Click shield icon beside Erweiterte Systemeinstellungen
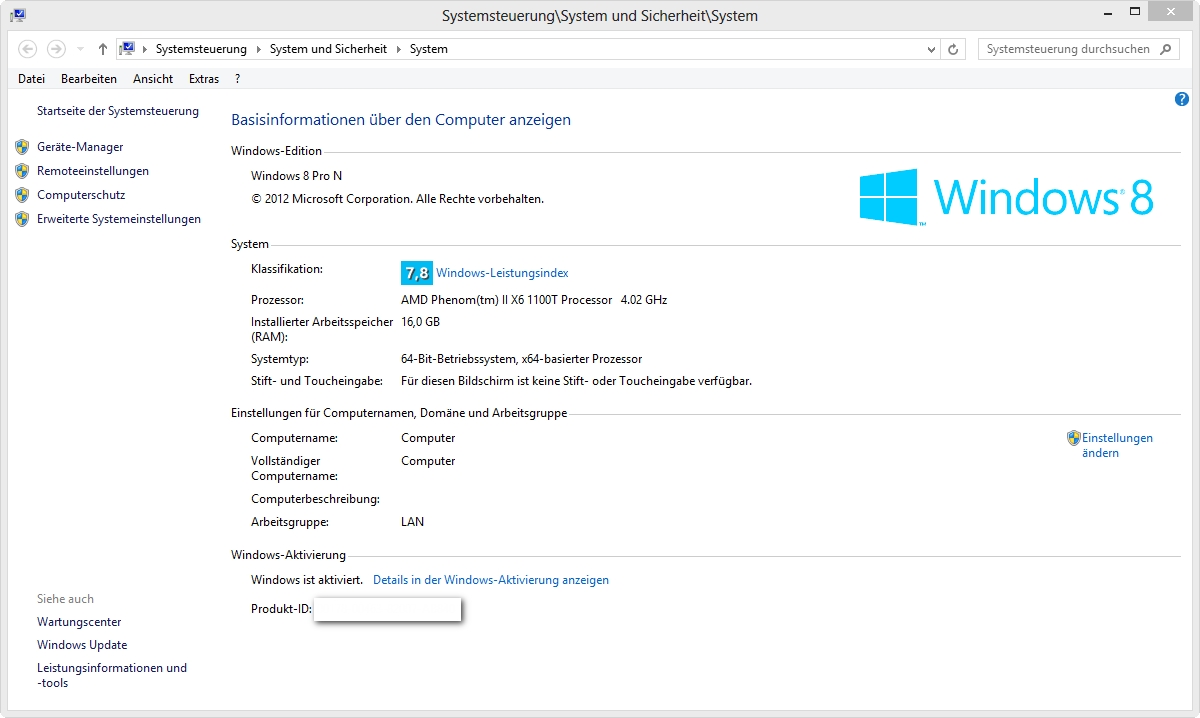Viewport: 1200px width, 718px height. (x=22, y=219)
